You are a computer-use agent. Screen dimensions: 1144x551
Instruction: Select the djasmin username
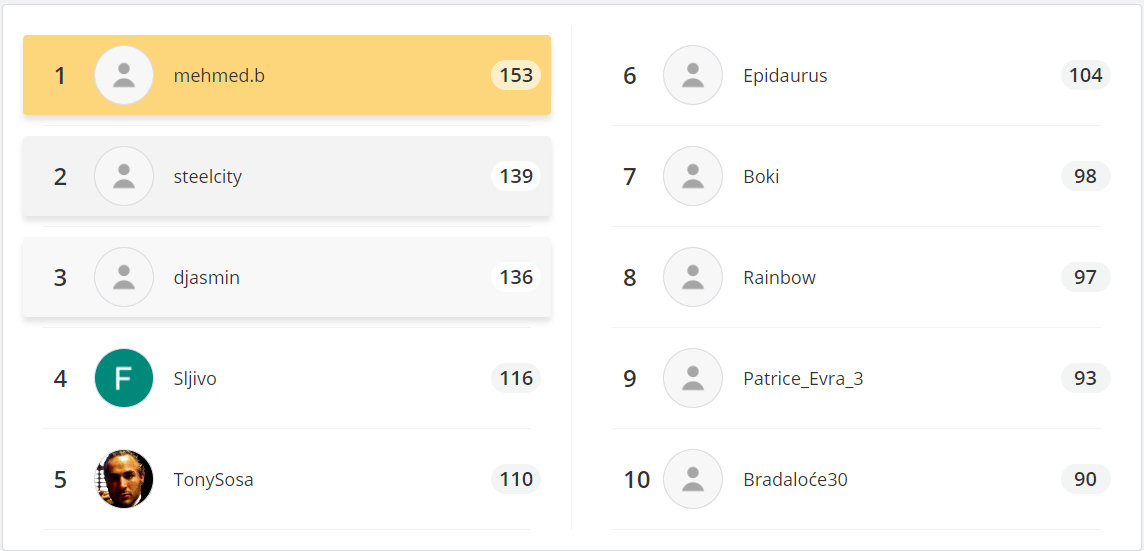[x=207, y=278]
